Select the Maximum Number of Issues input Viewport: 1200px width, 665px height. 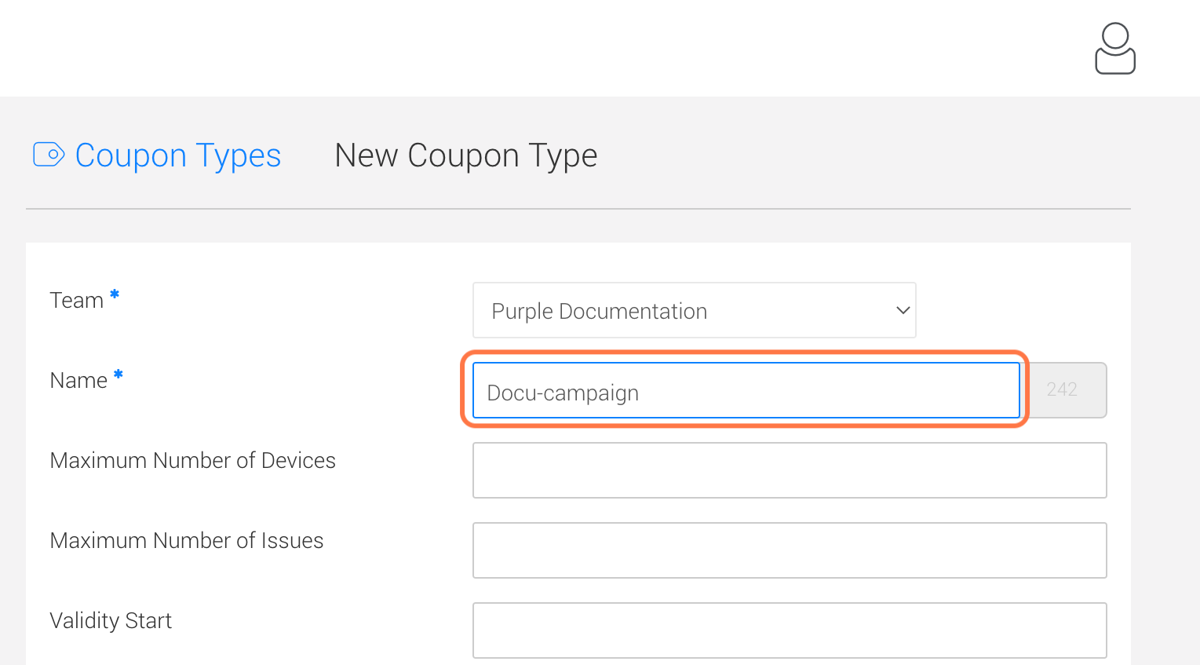coord(790,550)
